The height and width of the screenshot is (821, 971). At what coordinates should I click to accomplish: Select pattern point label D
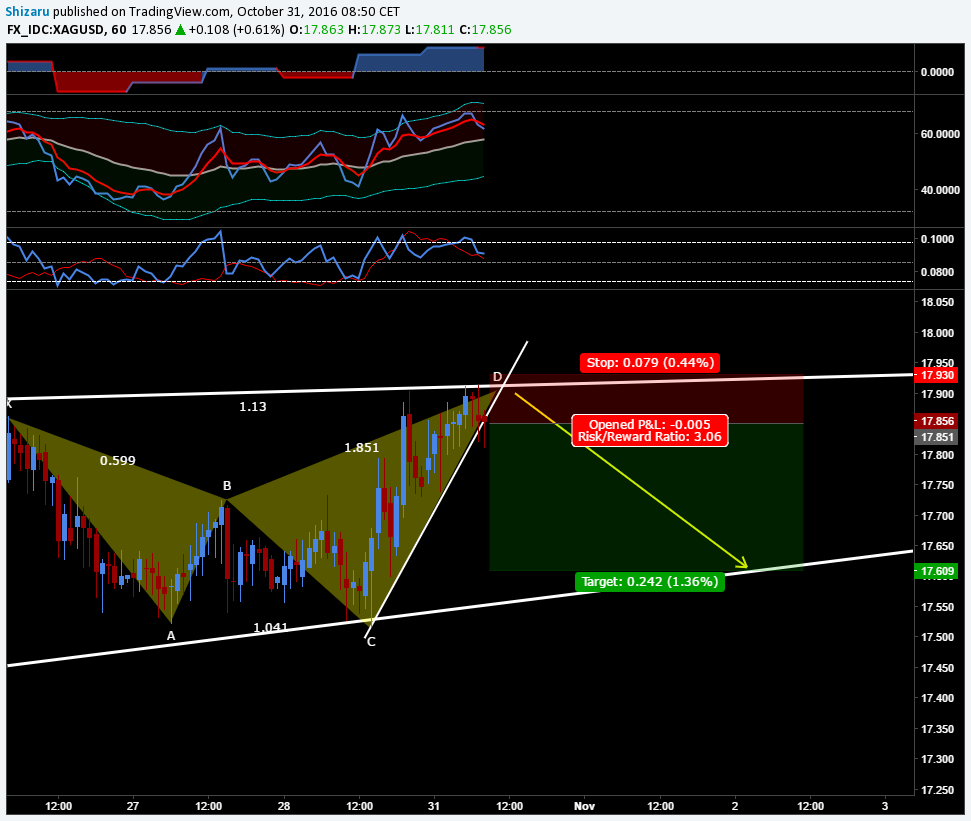coord(497,377)
